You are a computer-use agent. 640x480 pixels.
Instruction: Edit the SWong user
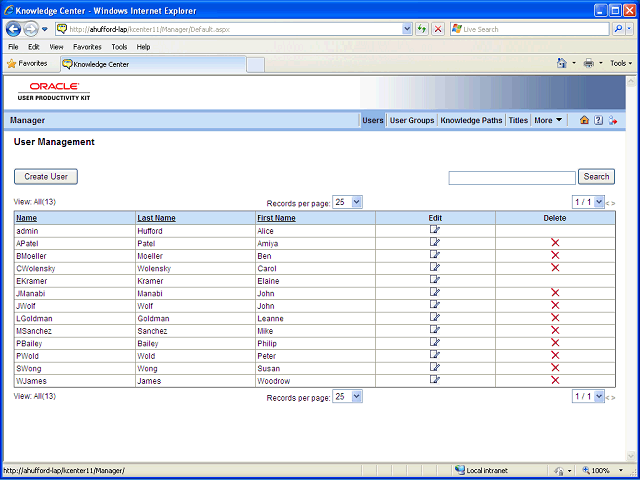coord(435,367)
